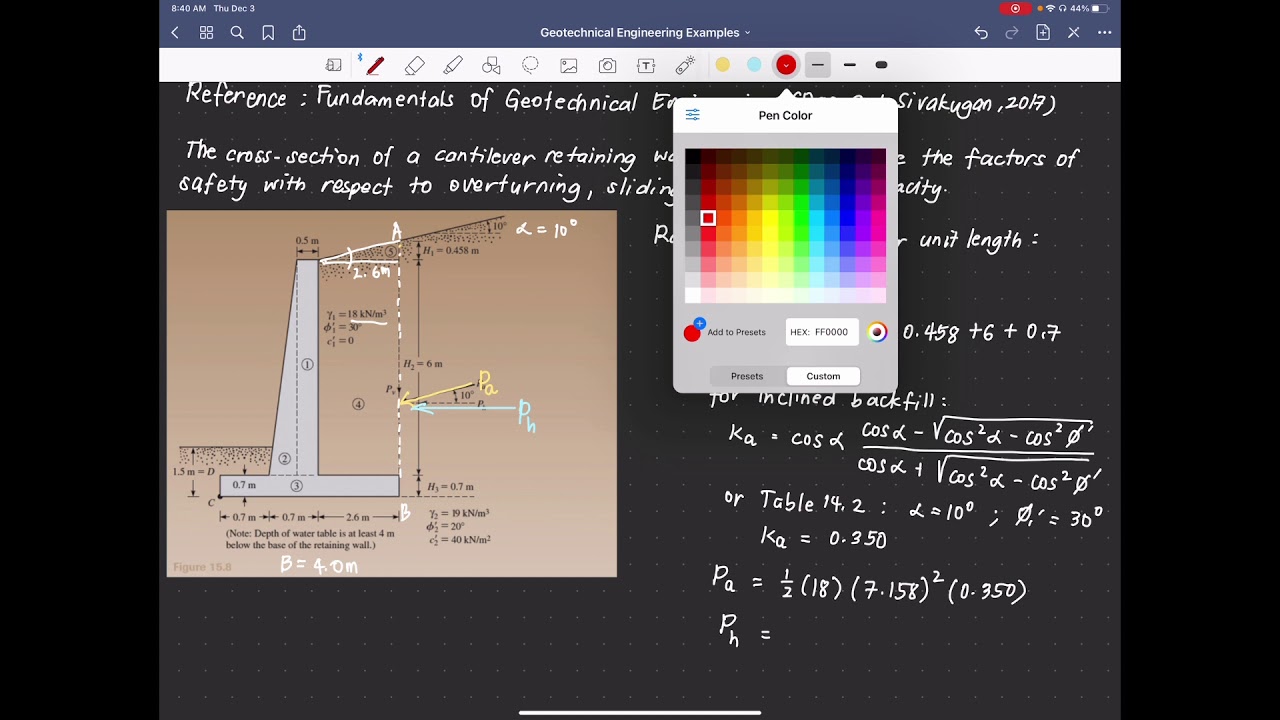Go back using the left chevron

click(x=175, y=33)
